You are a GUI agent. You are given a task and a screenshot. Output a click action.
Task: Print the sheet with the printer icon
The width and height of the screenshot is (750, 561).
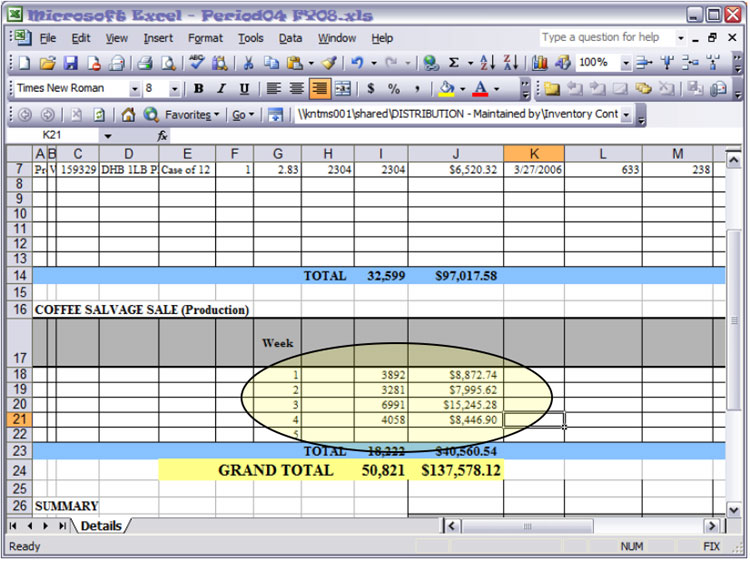point(144,63)
